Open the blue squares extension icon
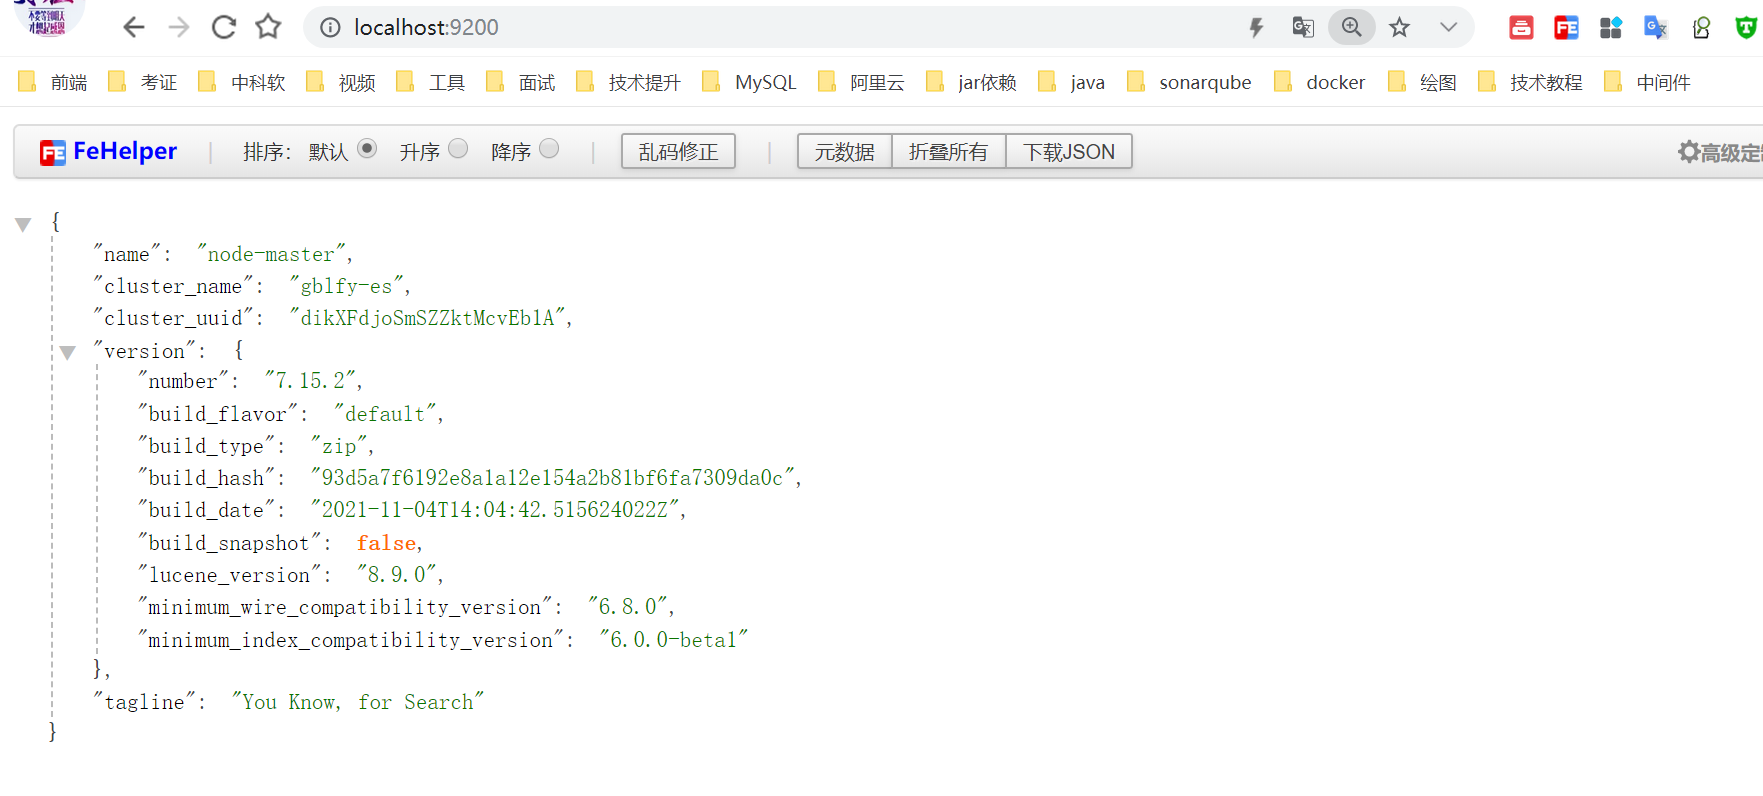Image resolution: width=1763 pixels, height=796 pixels. tap(1611, 28)
